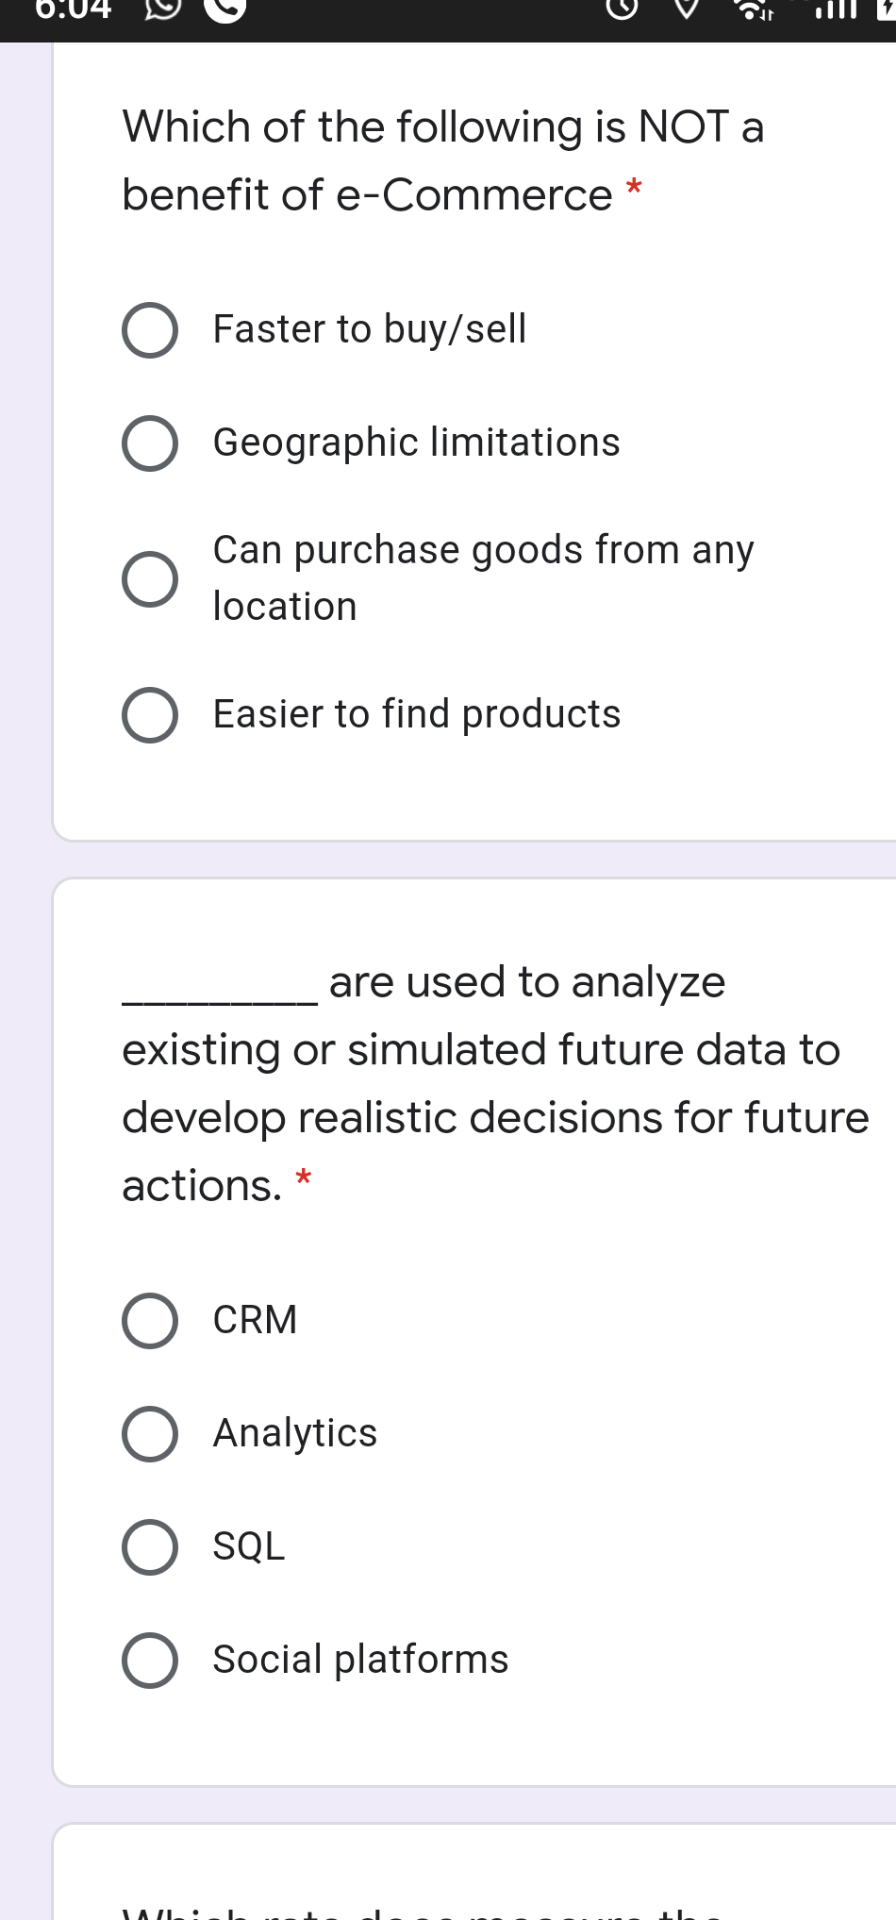
Task: Tap the location pin status icon
Action: 686,8
